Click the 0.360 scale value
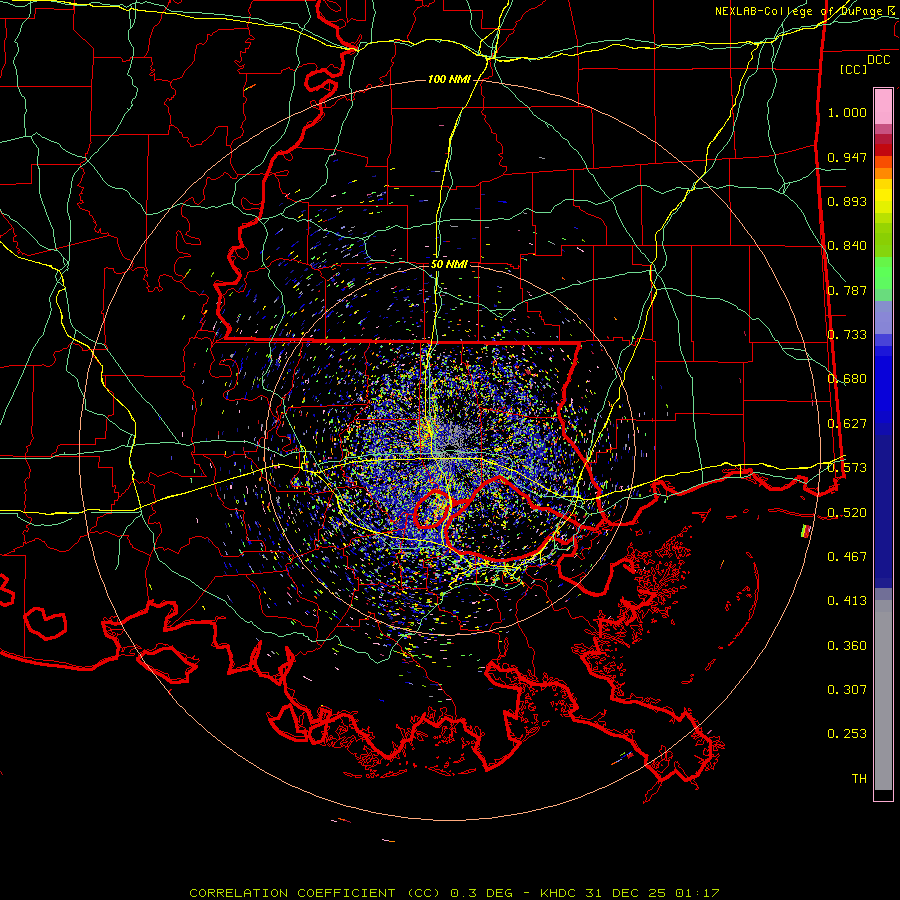The width and height of the screenshot is (900, 900). pos(847,646)
